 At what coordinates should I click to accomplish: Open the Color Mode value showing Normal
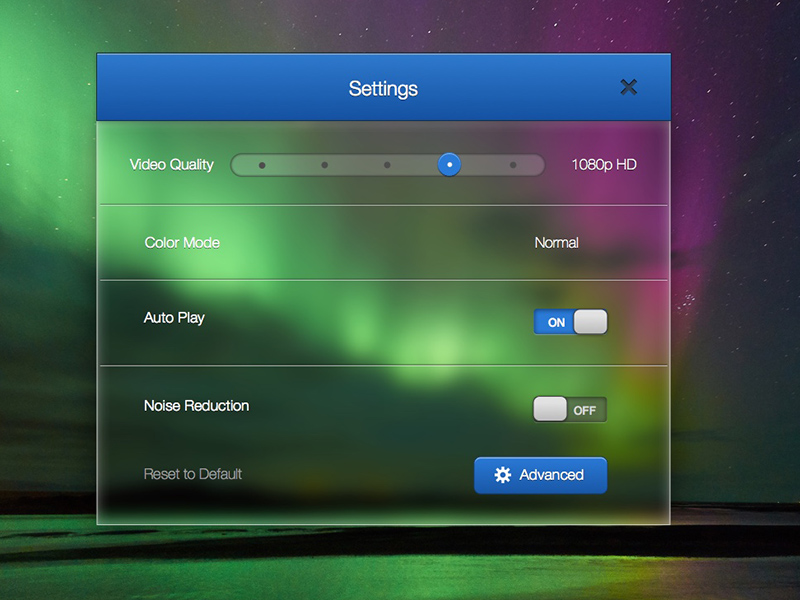tap(556, 243)
